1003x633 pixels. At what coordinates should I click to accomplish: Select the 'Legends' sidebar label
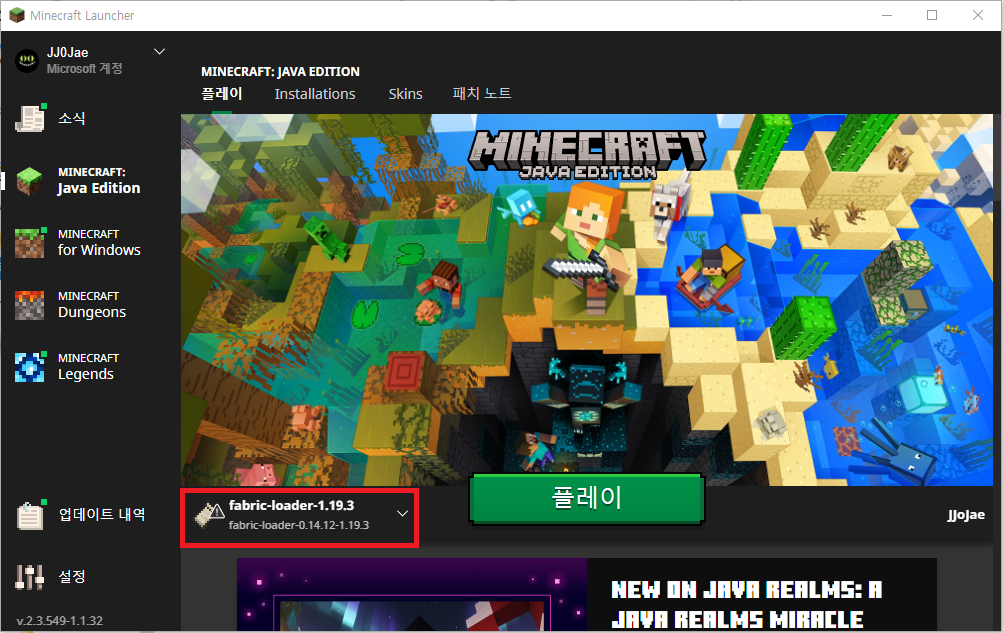point(86,374)
